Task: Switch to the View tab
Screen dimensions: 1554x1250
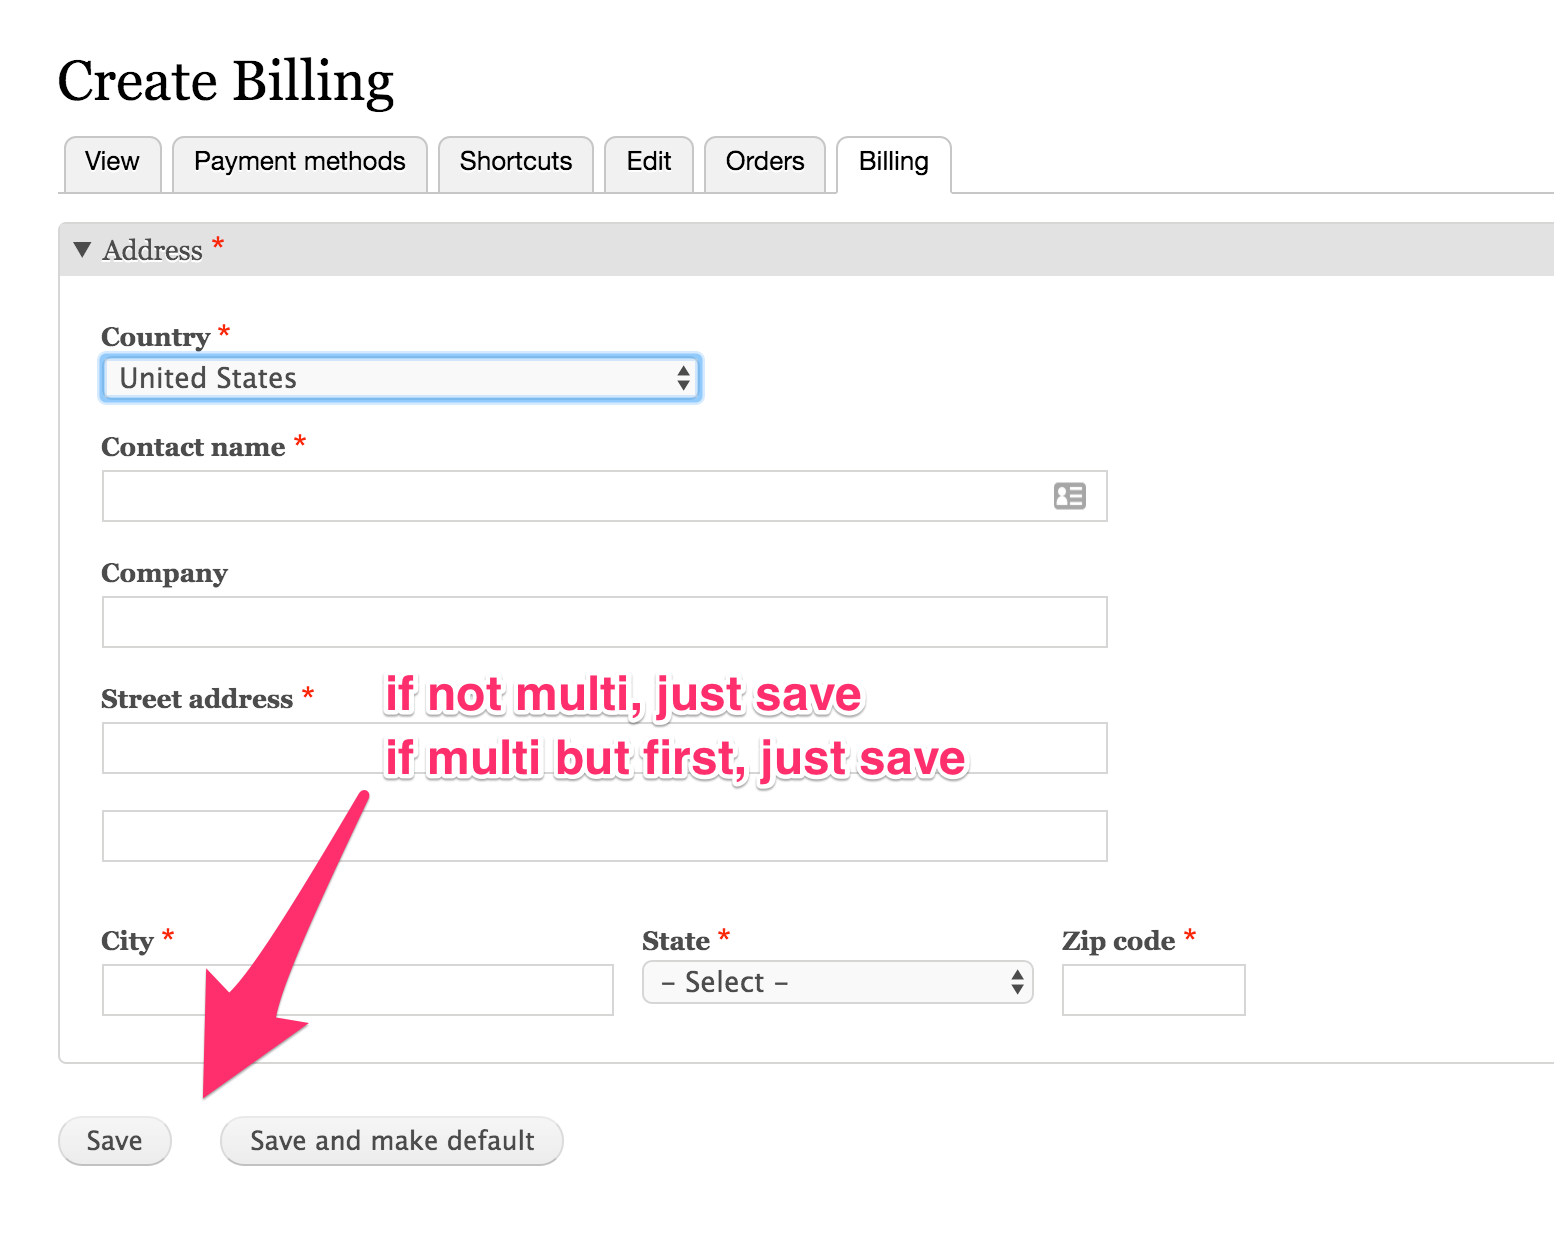Action: coord(112,162)
